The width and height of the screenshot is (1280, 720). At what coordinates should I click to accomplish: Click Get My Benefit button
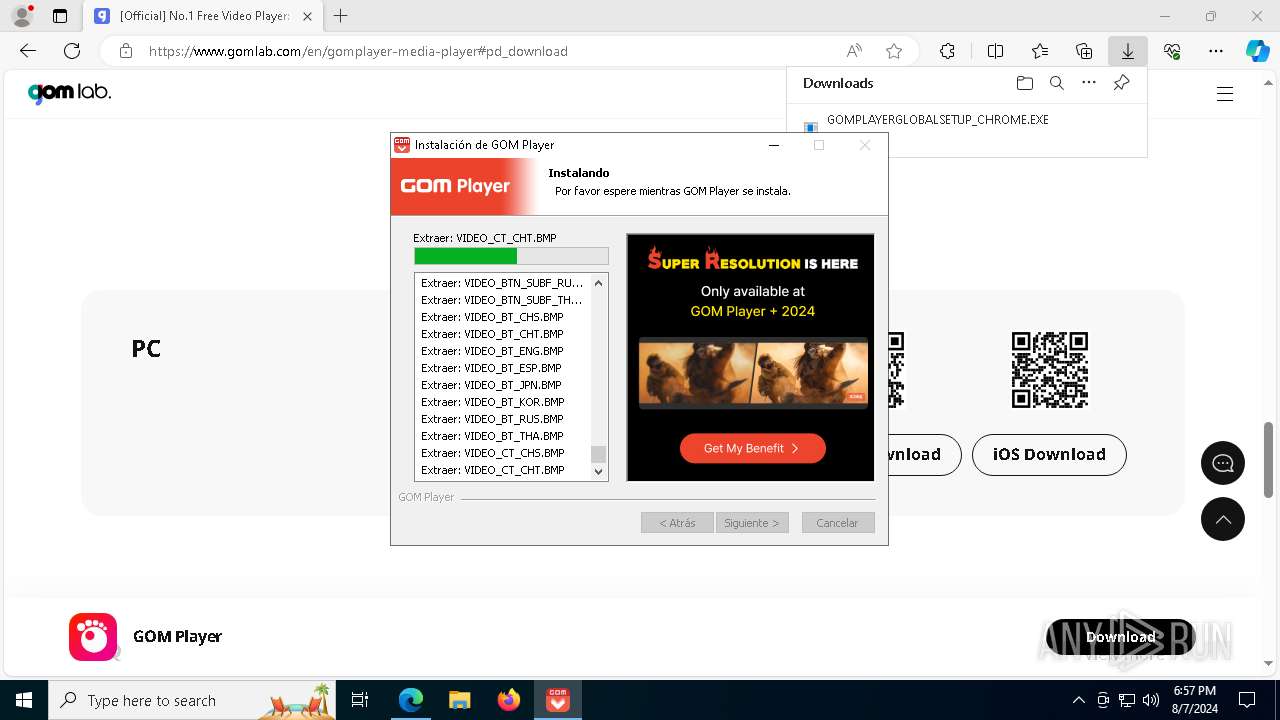tap(753, 448)
